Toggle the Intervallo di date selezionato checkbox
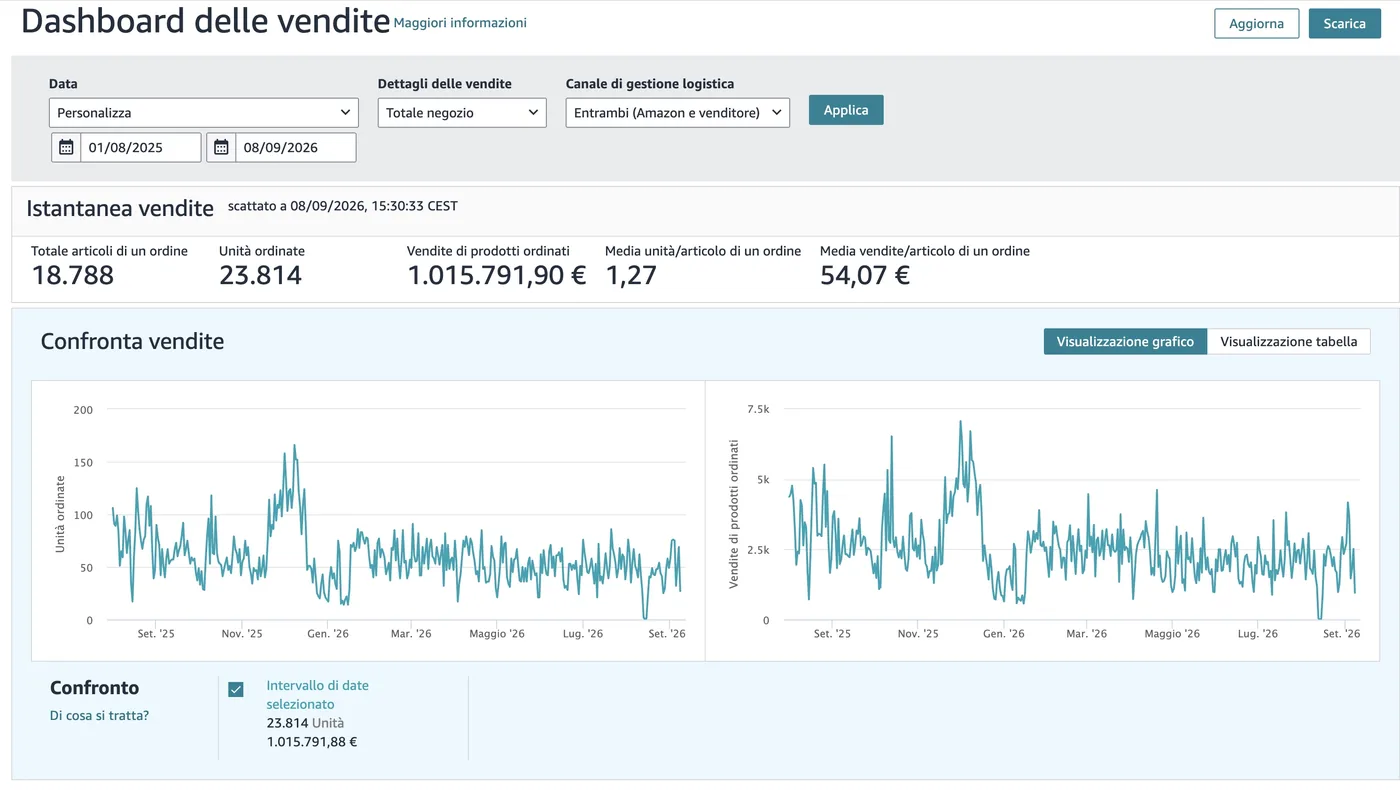The height and width of the screenshot is (790, 1400). 236,689
